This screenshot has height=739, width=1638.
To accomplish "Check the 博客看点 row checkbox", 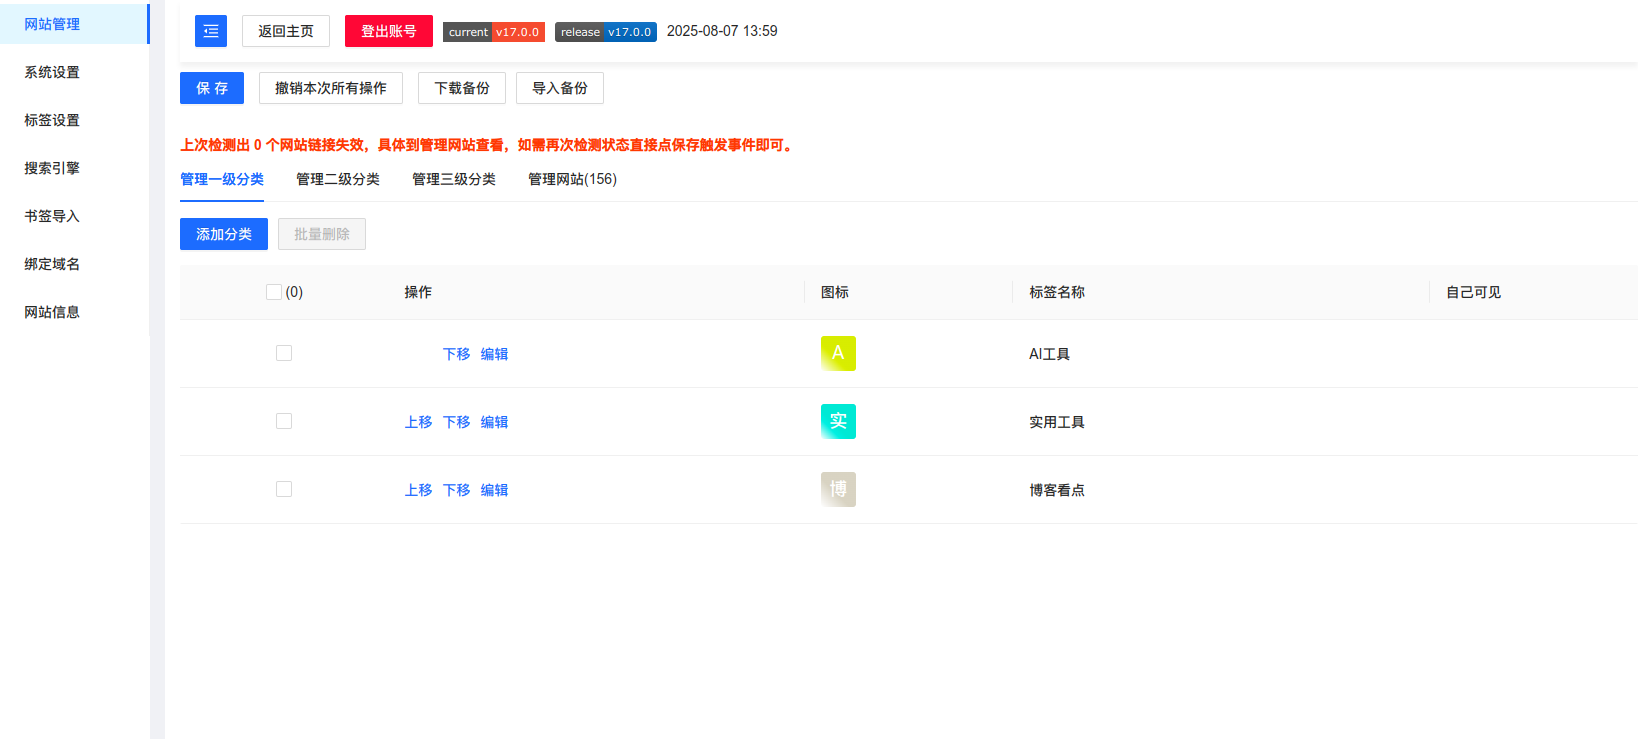I will pyautogui.click(x=284, y=489).
